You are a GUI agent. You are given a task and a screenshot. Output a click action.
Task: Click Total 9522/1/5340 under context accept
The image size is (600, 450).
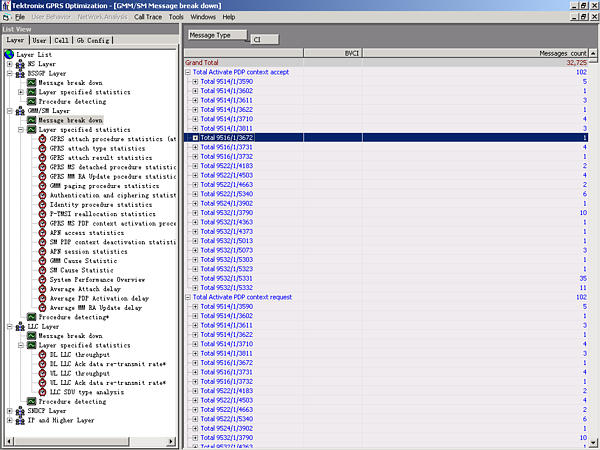point(227,194)
